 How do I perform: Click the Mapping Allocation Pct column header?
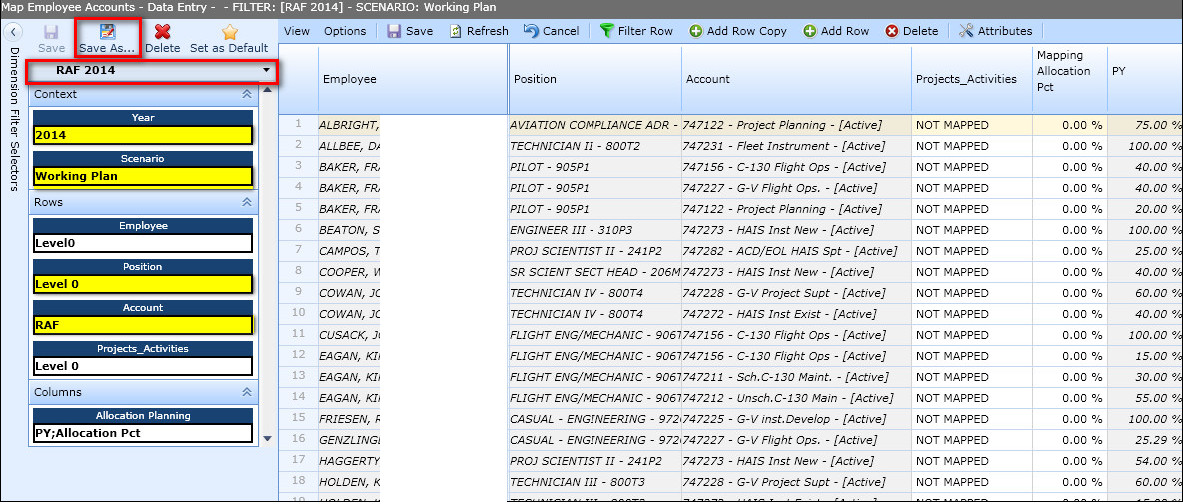pyautogui.click(x=1069, y=79)
